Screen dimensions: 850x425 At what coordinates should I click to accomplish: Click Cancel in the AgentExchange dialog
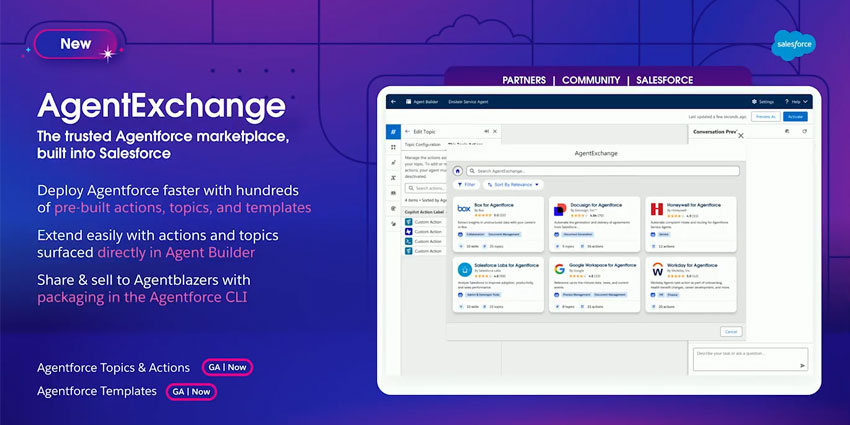pos(731,332)
